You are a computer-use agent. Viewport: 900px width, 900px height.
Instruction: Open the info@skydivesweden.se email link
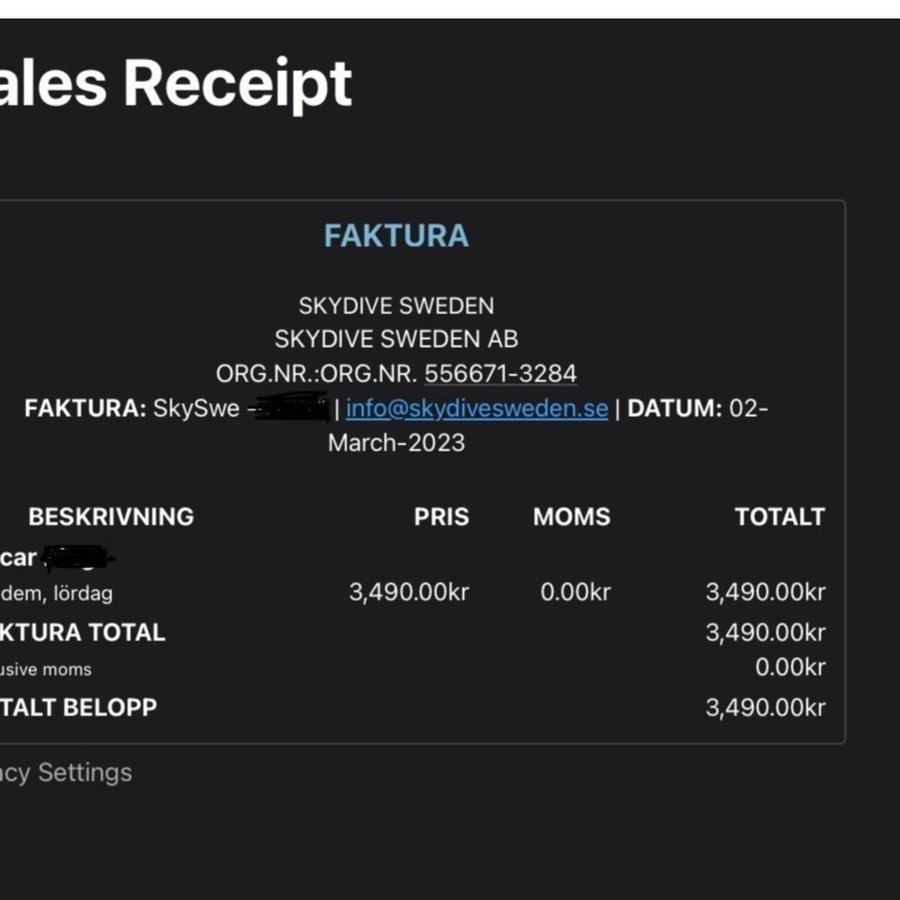pyautogui.click(x=476, y=409)
